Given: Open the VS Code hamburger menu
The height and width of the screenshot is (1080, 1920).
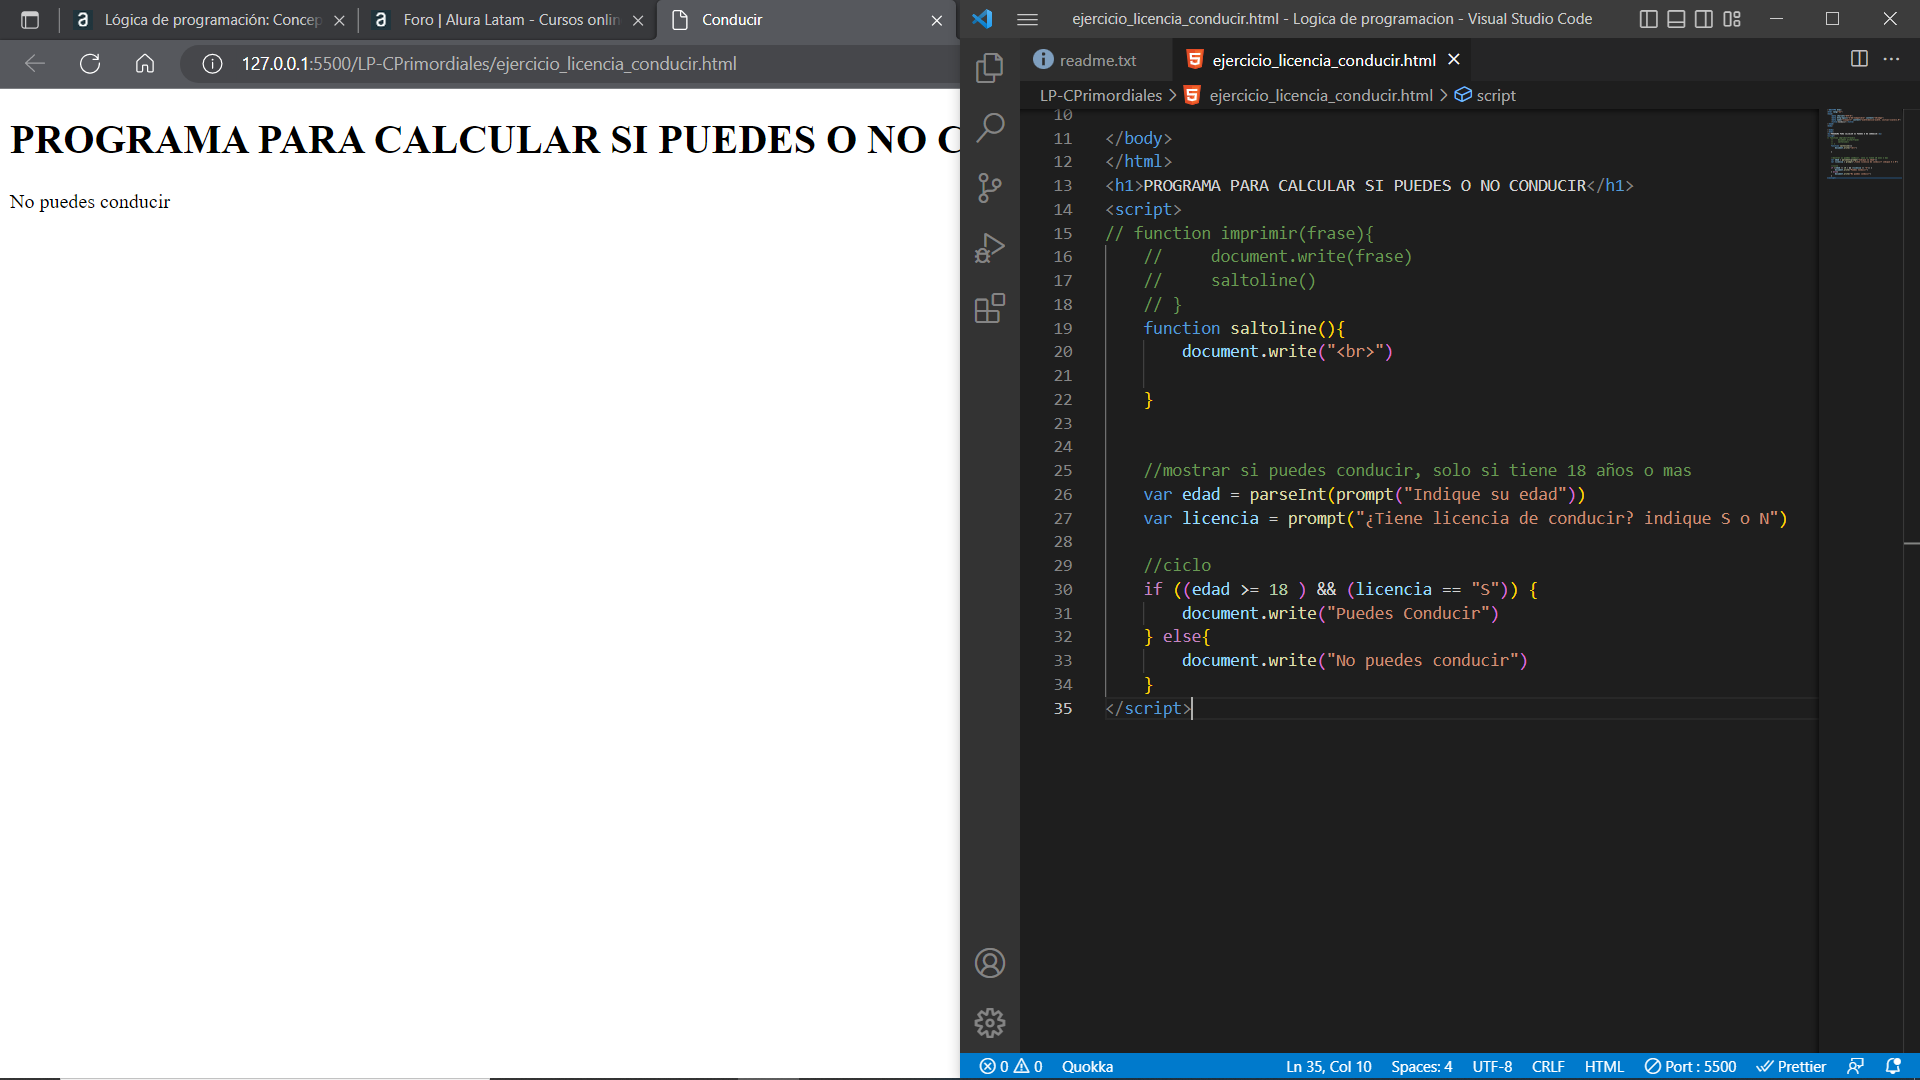Looking at the screenshot, I should [1027, 19].
